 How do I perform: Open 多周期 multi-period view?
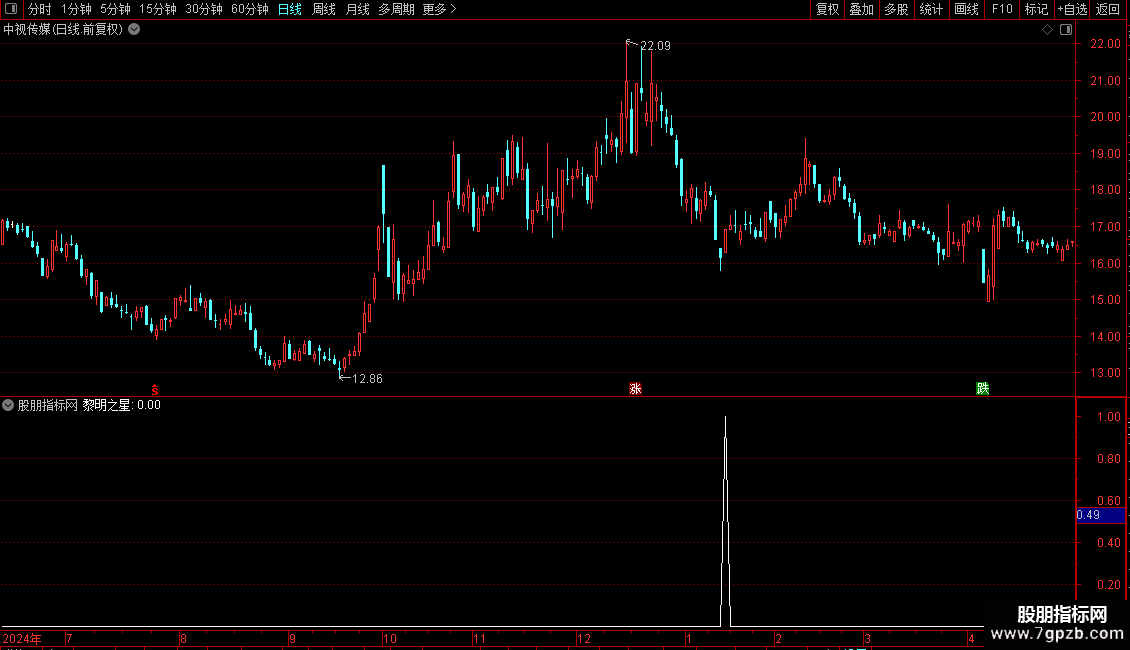point(396,9)
